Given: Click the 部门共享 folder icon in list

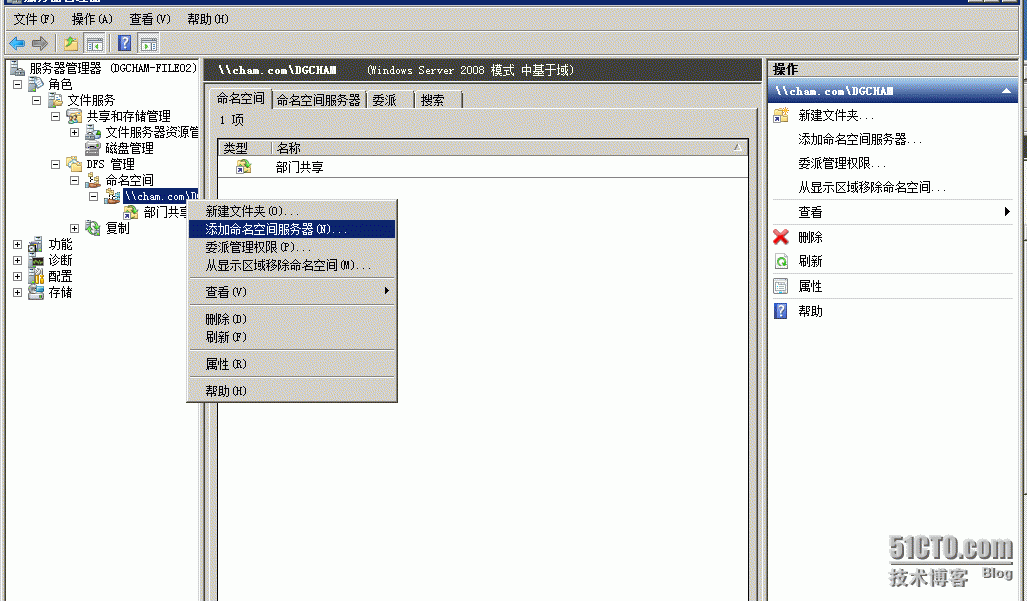Looking at the screenshot, I should tap(244, 167).
